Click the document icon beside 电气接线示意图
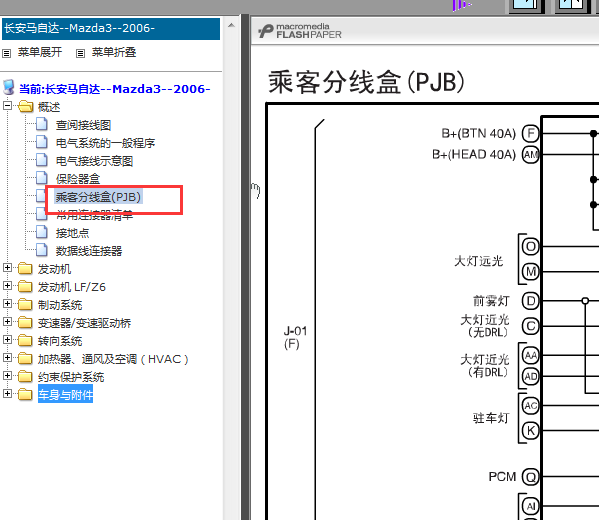 (x=42, y=160)
